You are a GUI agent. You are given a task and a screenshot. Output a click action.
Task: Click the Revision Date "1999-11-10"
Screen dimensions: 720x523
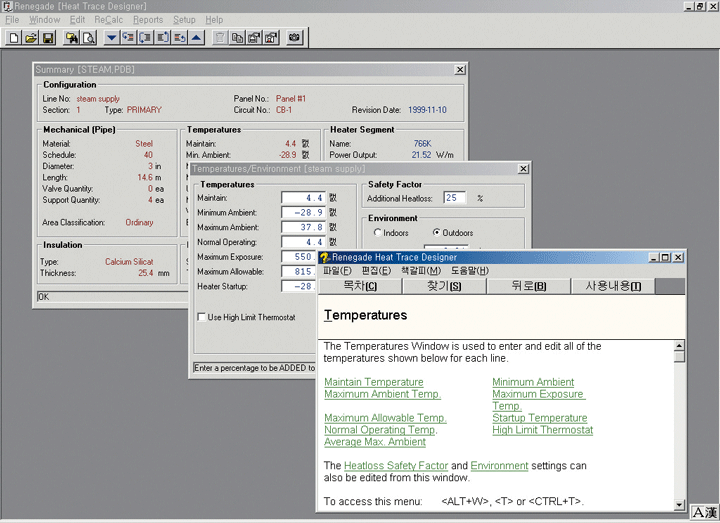[x=427, y=110]
